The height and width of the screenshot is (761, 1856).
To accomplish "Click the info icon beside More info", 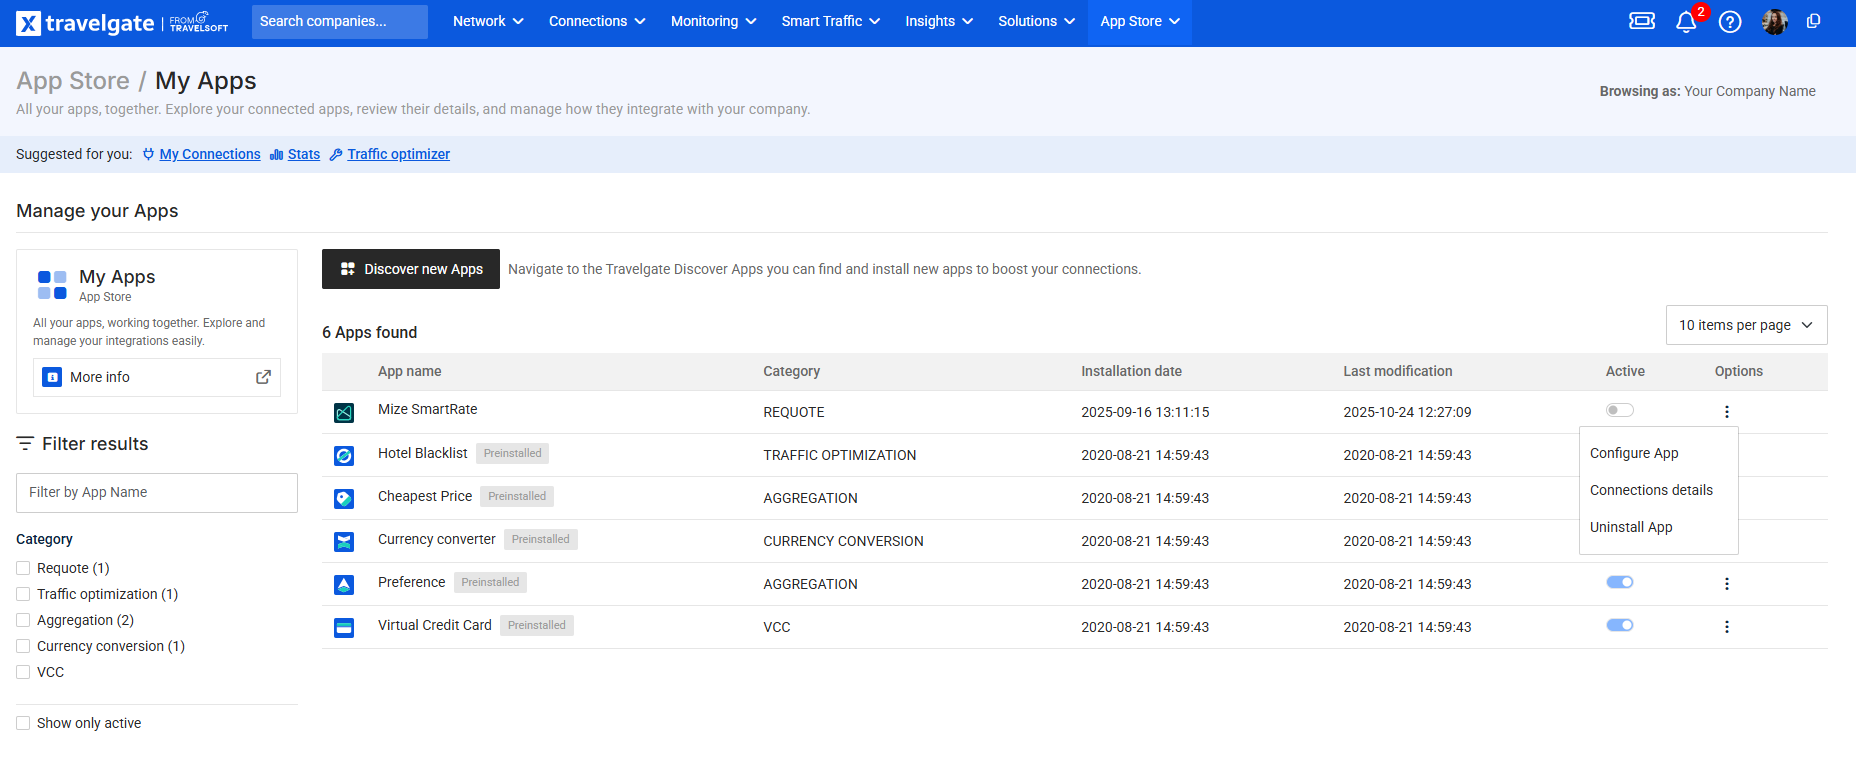I will [x=52, y=377].
